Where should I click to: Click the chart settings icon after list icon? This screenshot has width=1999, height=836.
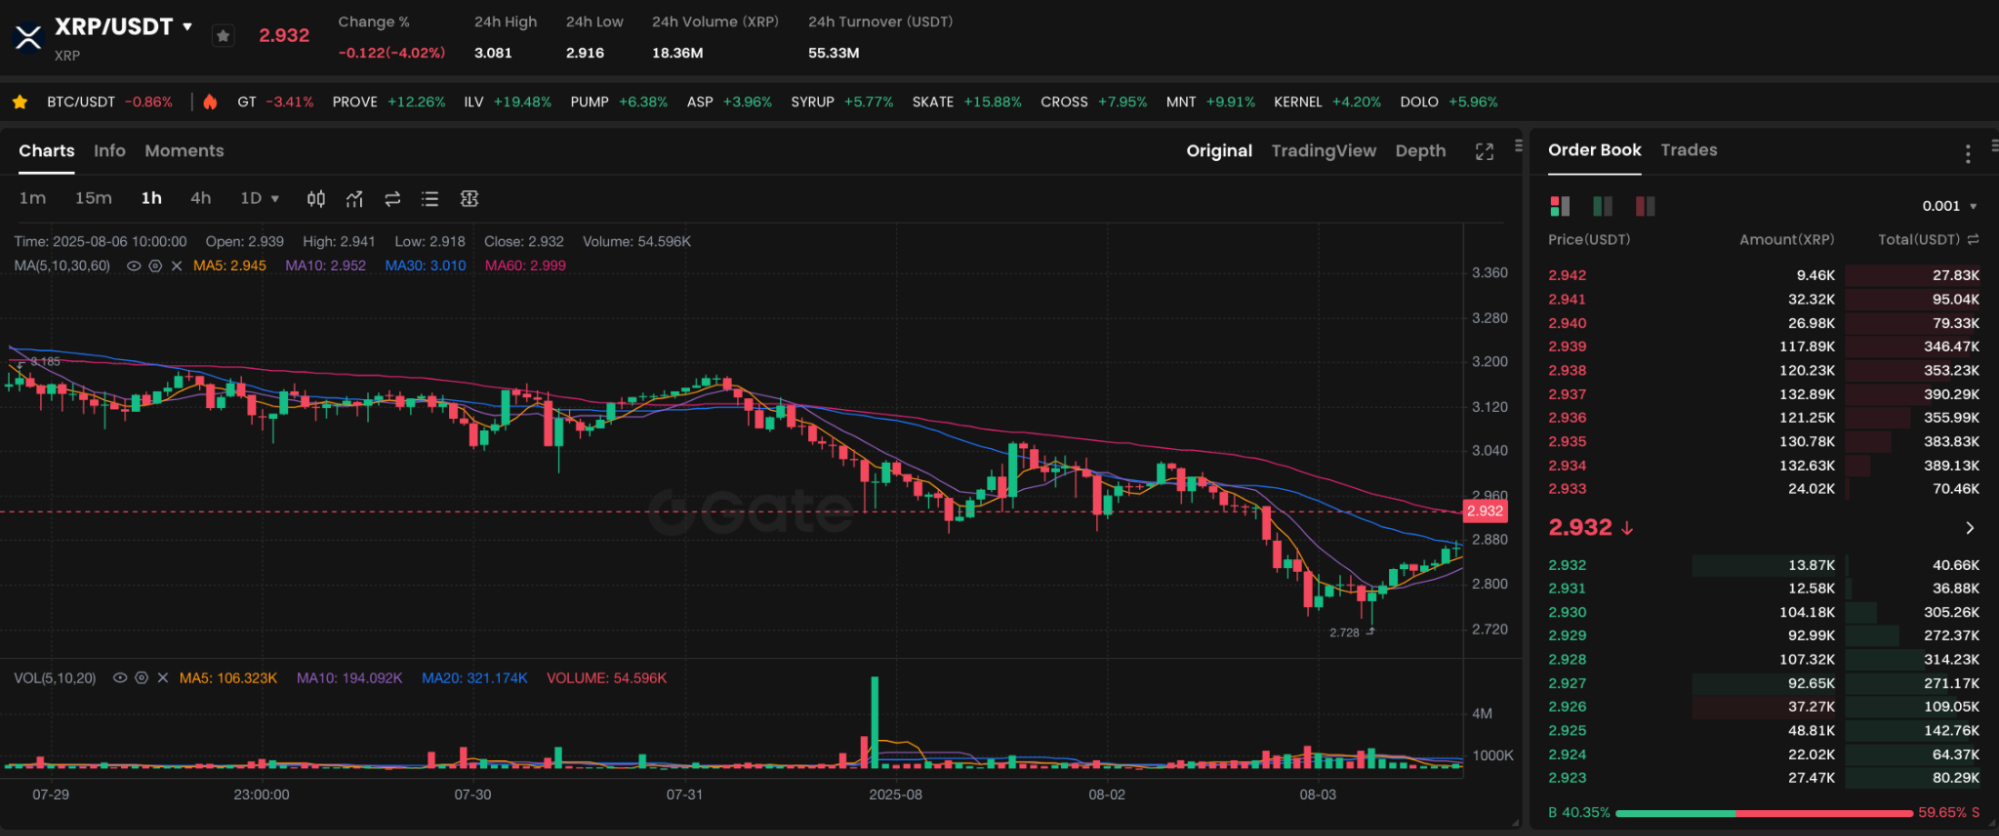pyautogui.click(x=469, y=199)
